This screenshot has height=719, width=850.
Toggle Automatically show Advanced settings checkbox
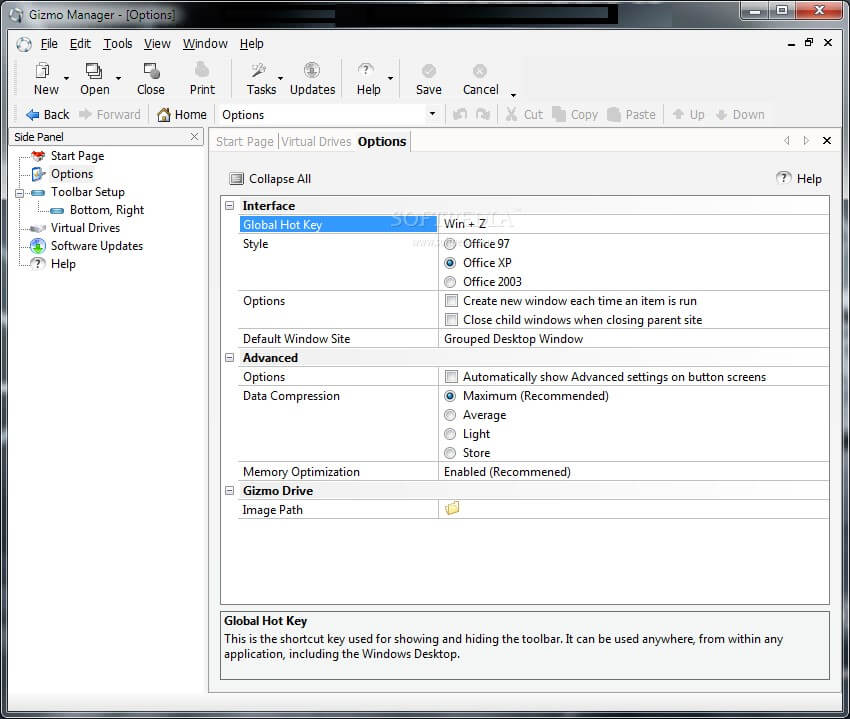point(451,376)
